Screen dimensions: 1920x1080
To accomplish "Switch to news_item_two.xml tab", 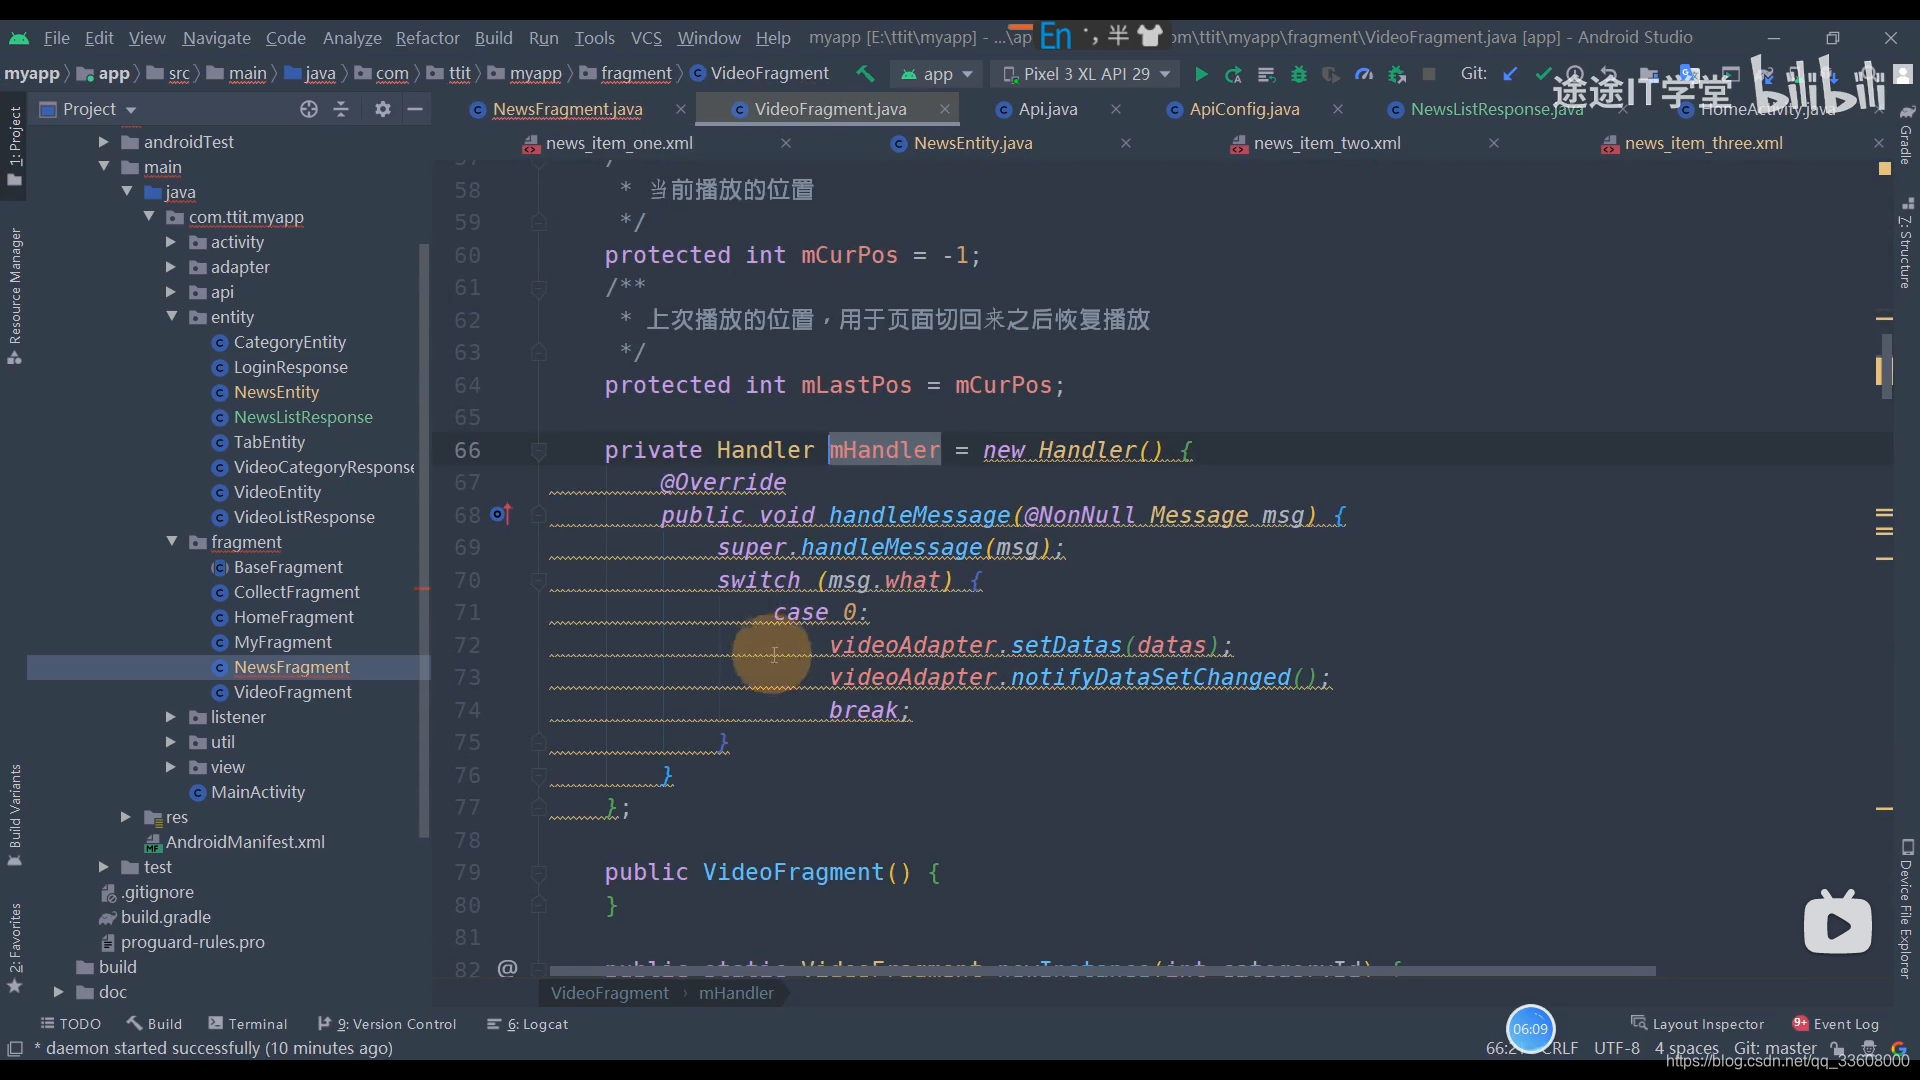I will click(x=1326, y=143).
